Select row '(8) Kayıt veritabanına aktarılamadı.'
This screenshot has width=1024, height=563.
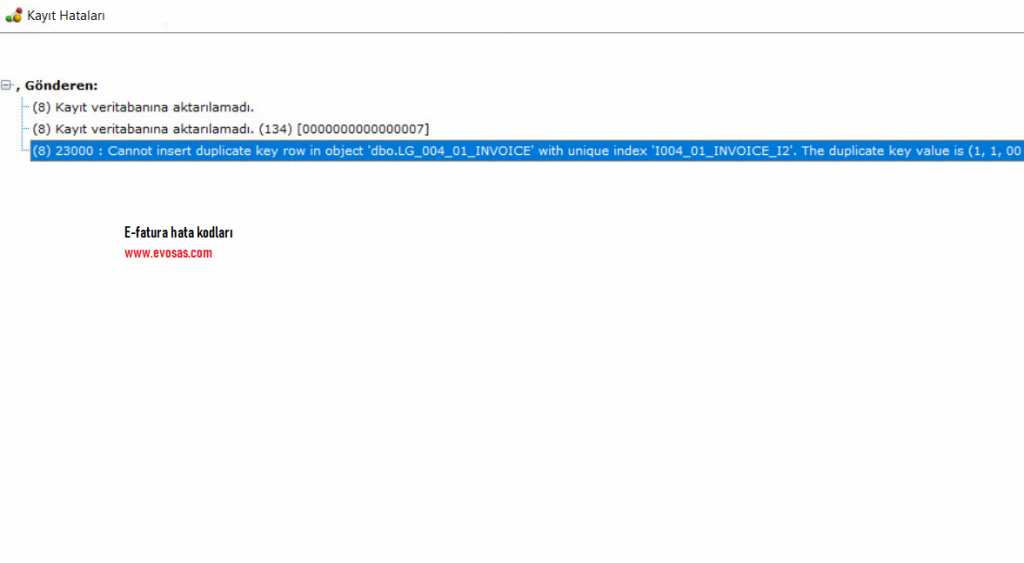click(x=143, y=107)
